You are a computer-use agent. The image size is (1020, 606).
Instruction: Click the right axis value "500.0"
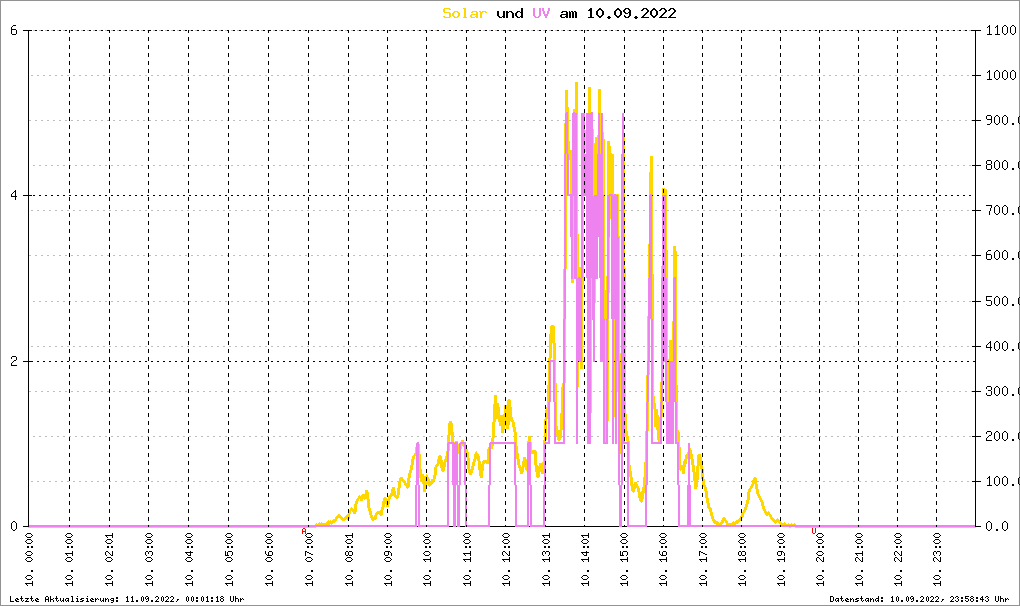coord(1002,301)
